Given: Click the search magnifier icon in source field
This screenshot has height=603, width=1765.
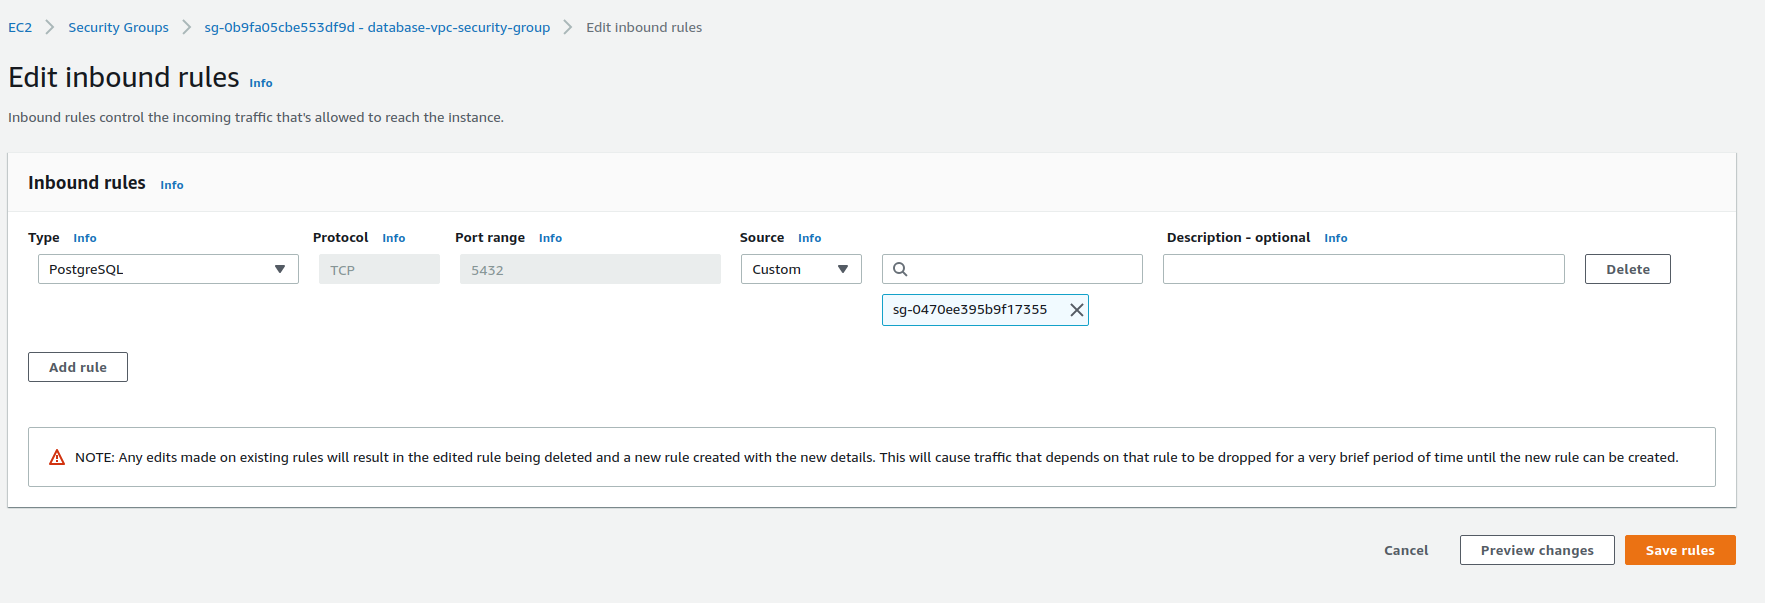Looking at the screenshot, I should click(x=900, y=269).
